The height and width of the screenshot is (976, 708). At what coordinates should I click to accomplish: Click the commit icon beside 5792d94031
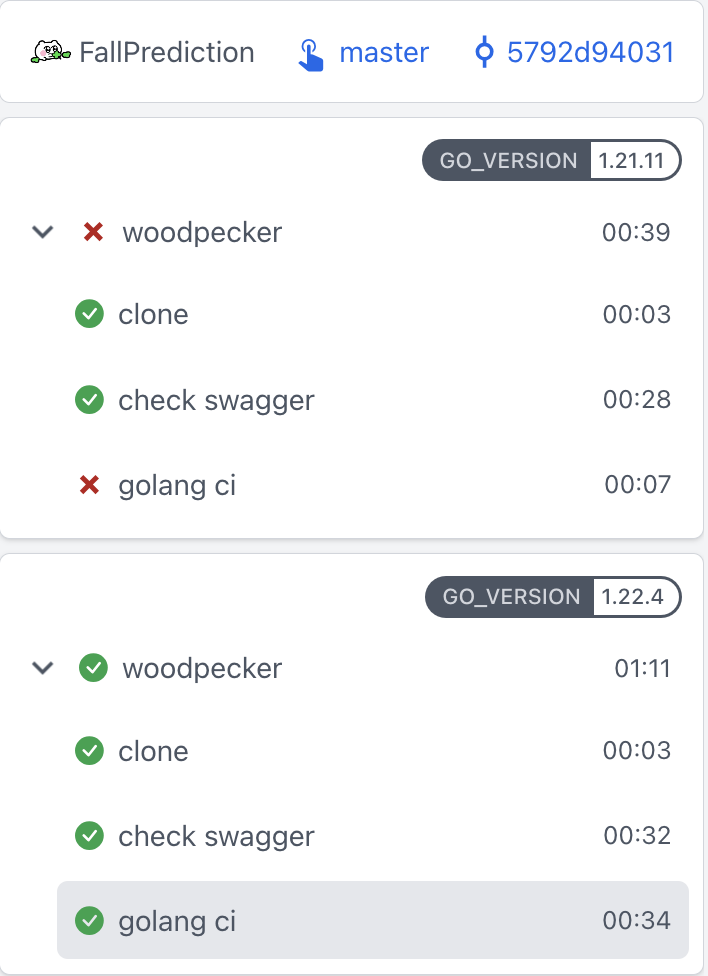[x=484, y=52]
